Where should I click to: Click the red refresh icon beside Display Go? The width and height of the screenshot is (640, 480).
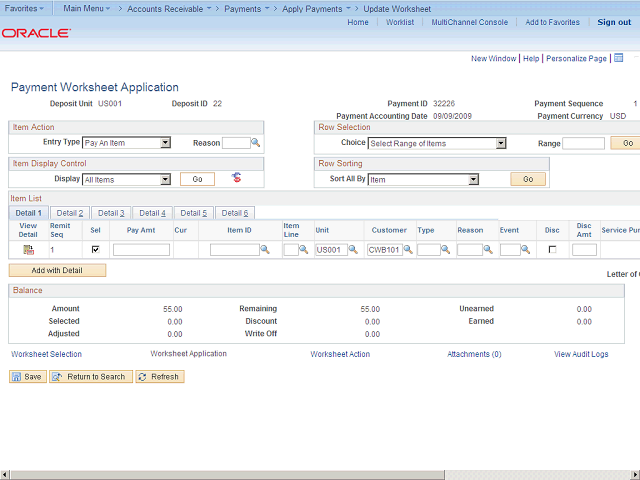236,178
